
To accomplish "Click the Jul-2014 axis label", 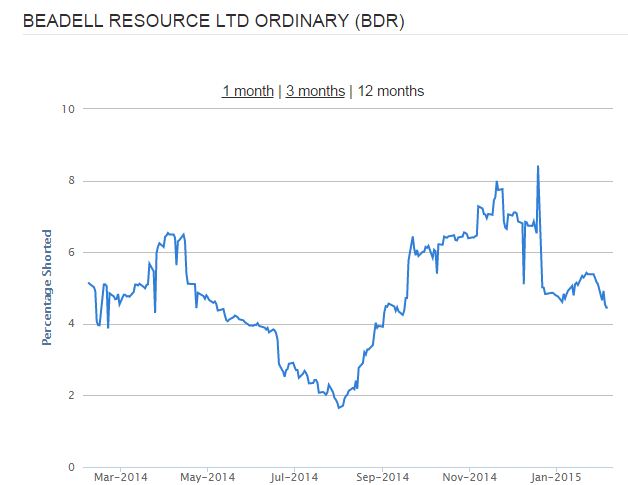I will click(294, 477).
